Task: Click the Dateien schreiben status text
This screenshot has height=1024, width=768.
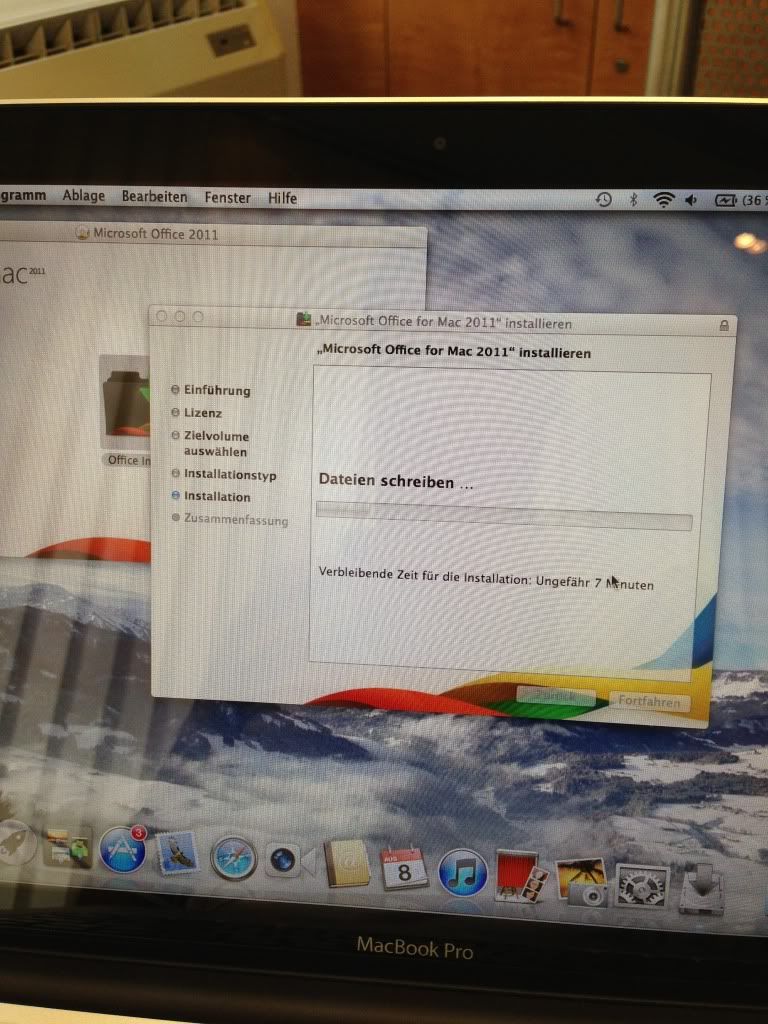Action: (x=395, y=481)
